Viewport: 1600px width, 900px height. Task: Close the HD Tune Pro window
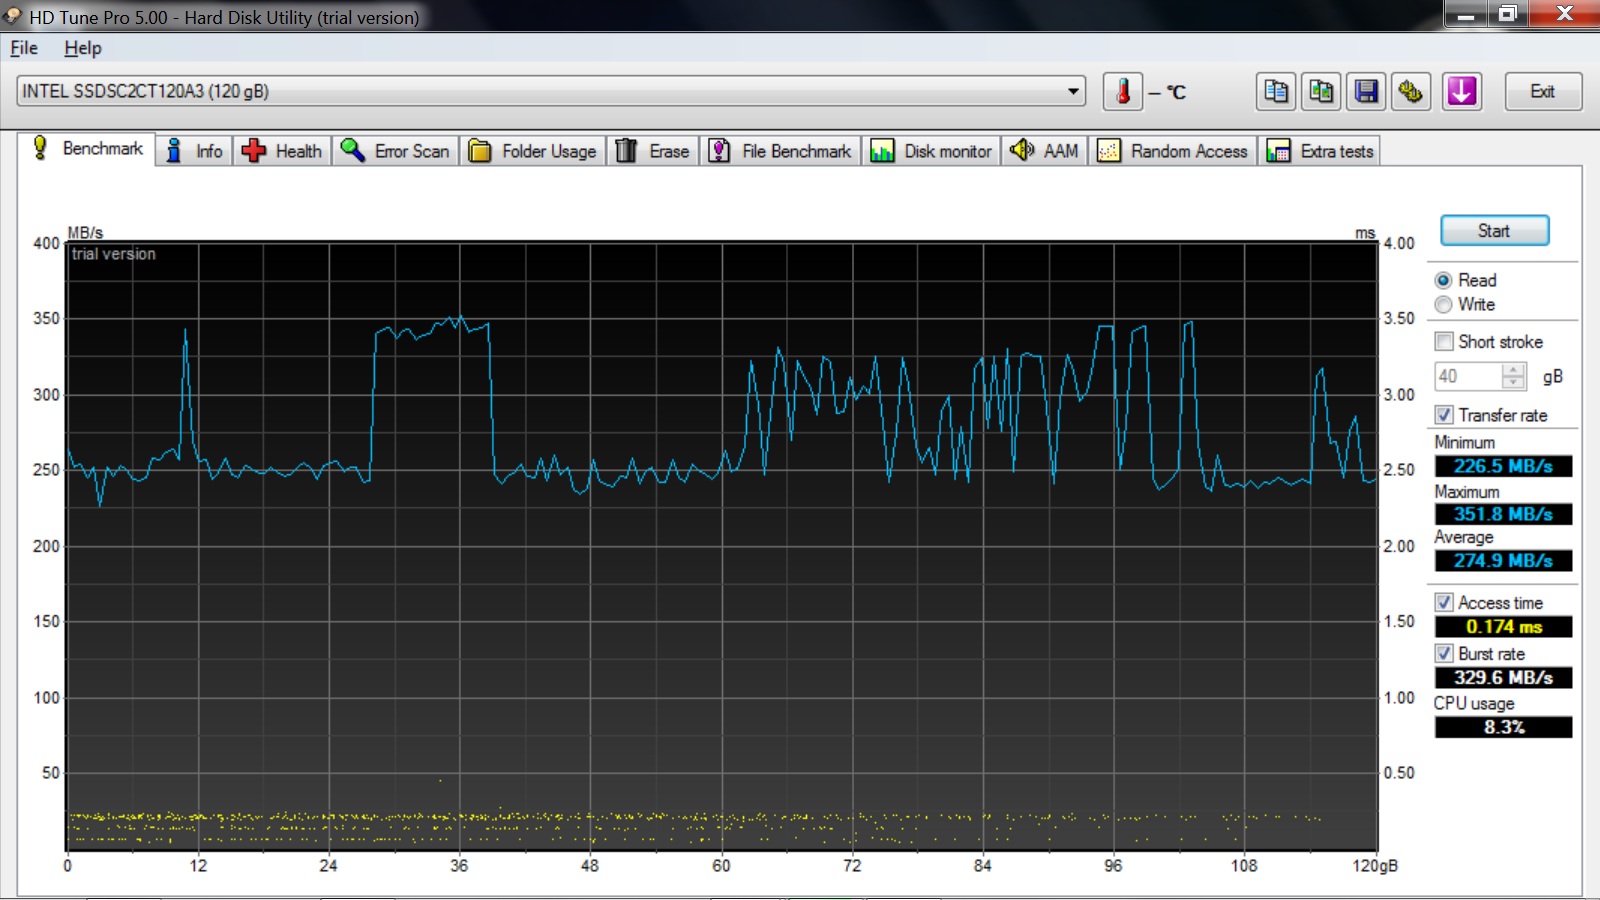pyautogui.click(x=1565, y=13)
